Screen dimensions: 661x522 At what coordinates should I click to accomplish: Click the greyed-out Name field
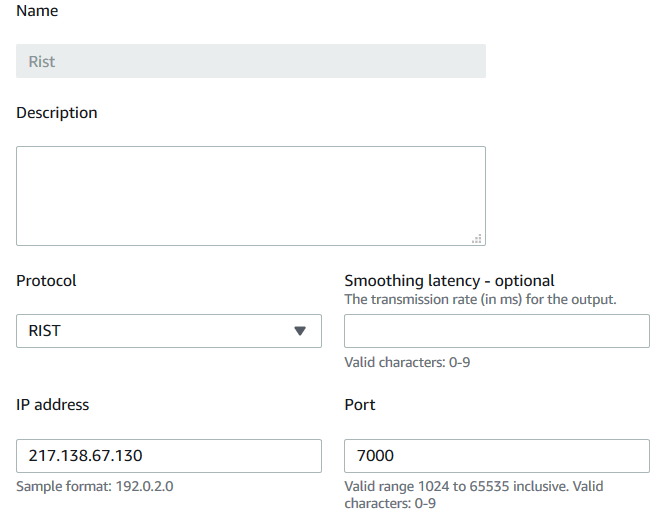click(x=251, y=61)
